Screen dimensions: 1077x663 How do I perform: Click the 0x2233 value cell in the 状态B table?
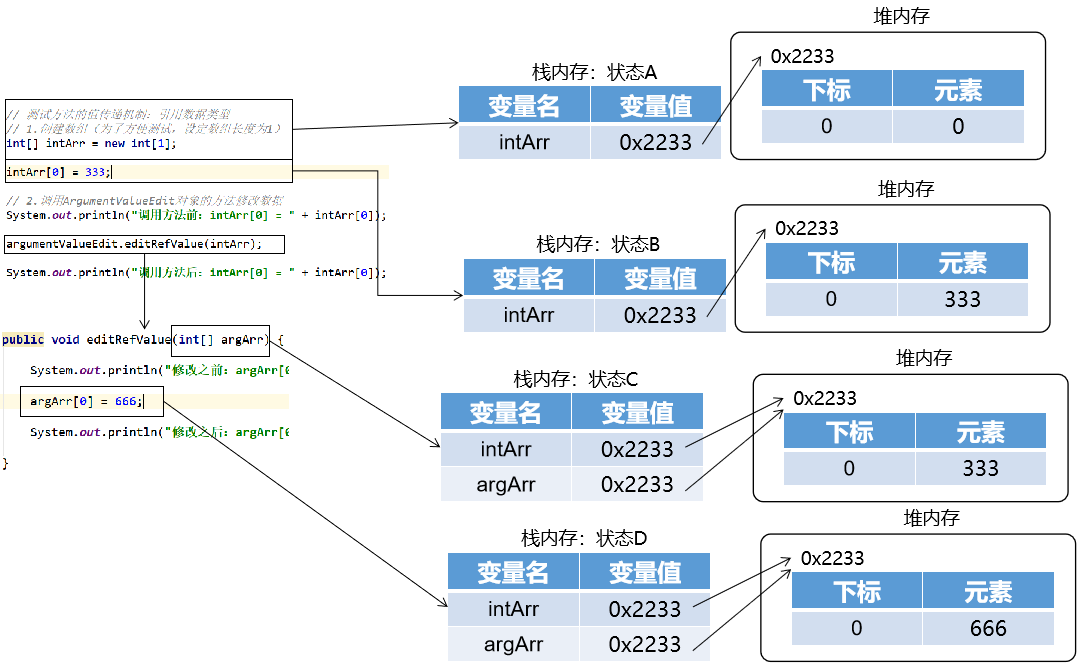pyautogui.click(x=660, y=315)
